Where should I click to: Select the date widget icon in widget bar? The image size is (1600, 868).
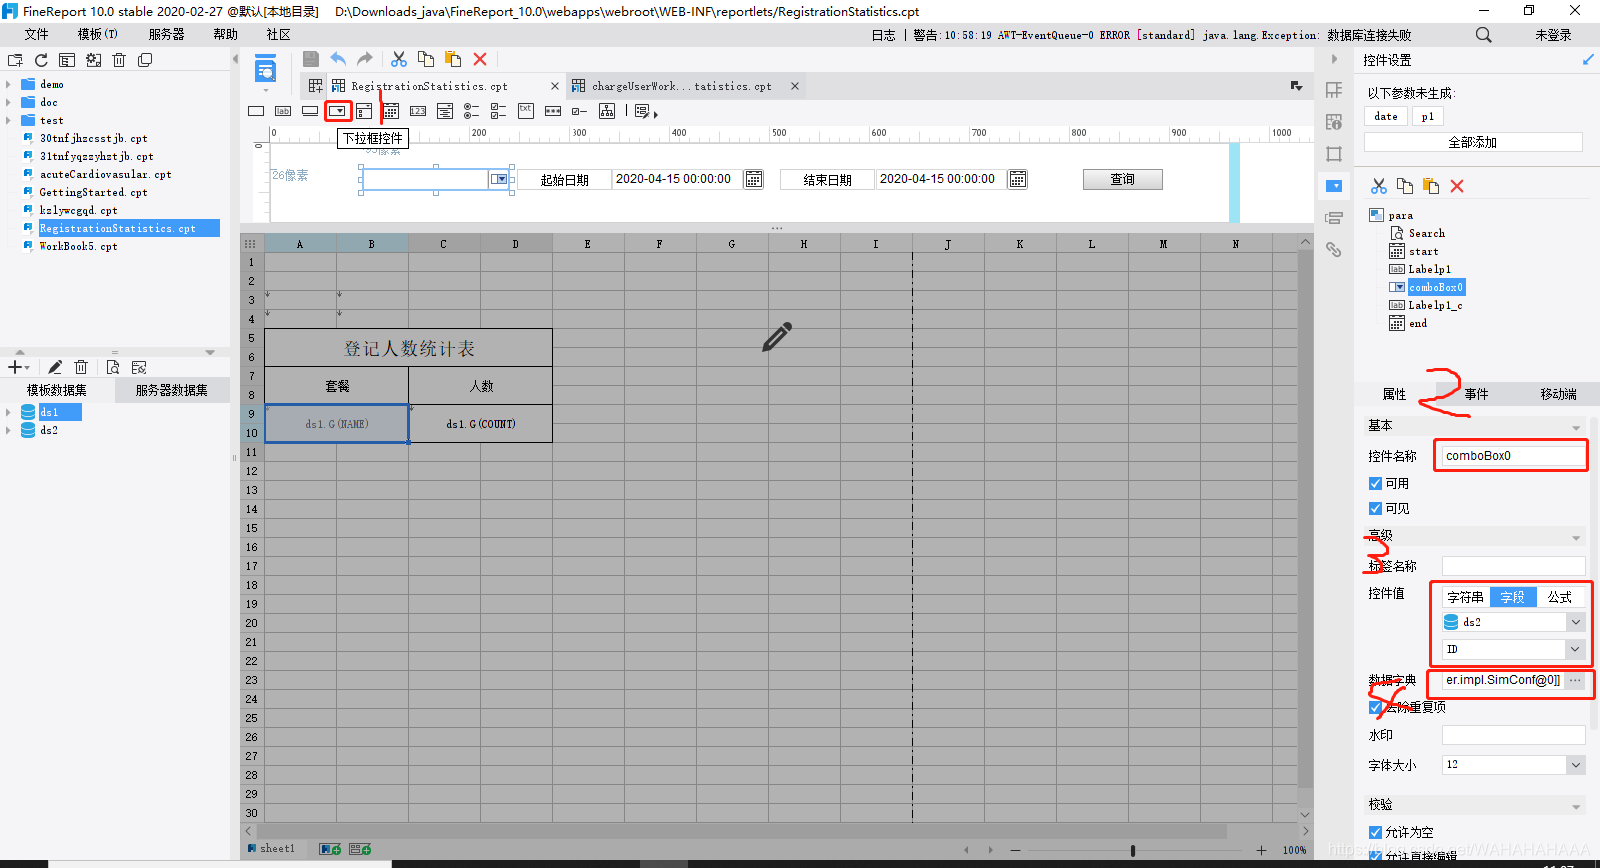click(x=391, y=111)
